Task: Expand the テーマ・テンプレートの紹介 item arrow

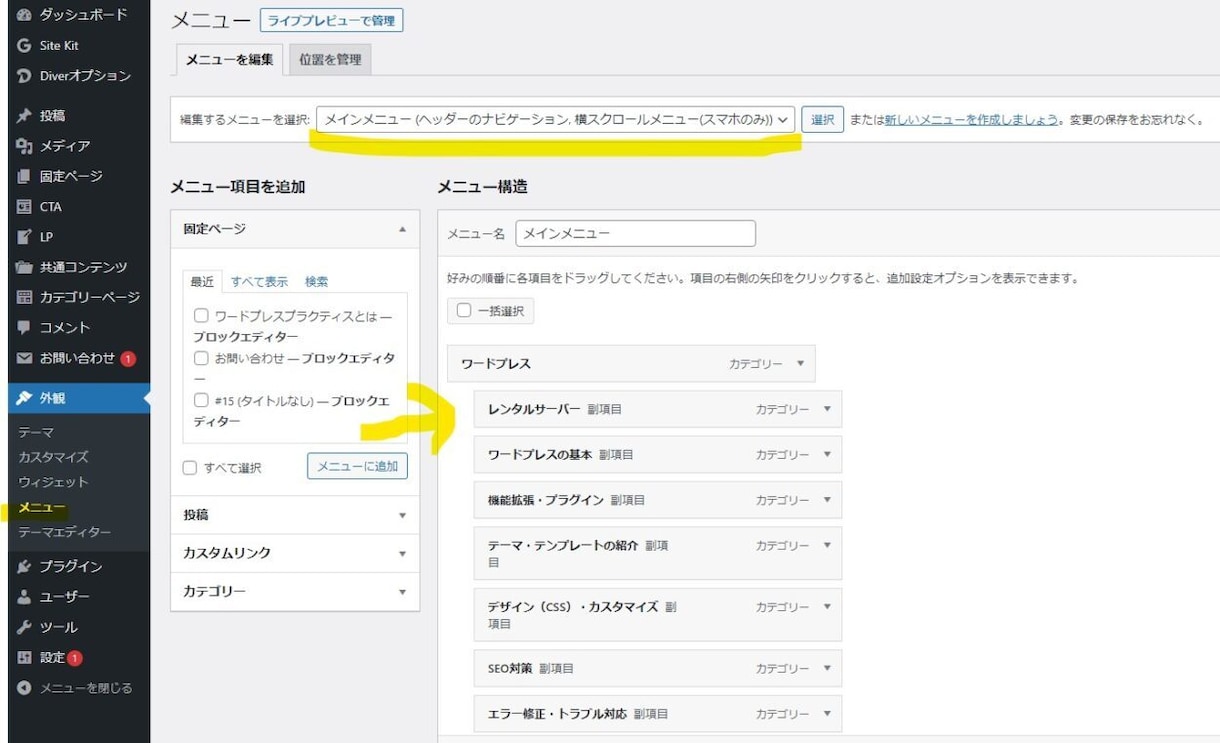Action: [x=827, y=546]
